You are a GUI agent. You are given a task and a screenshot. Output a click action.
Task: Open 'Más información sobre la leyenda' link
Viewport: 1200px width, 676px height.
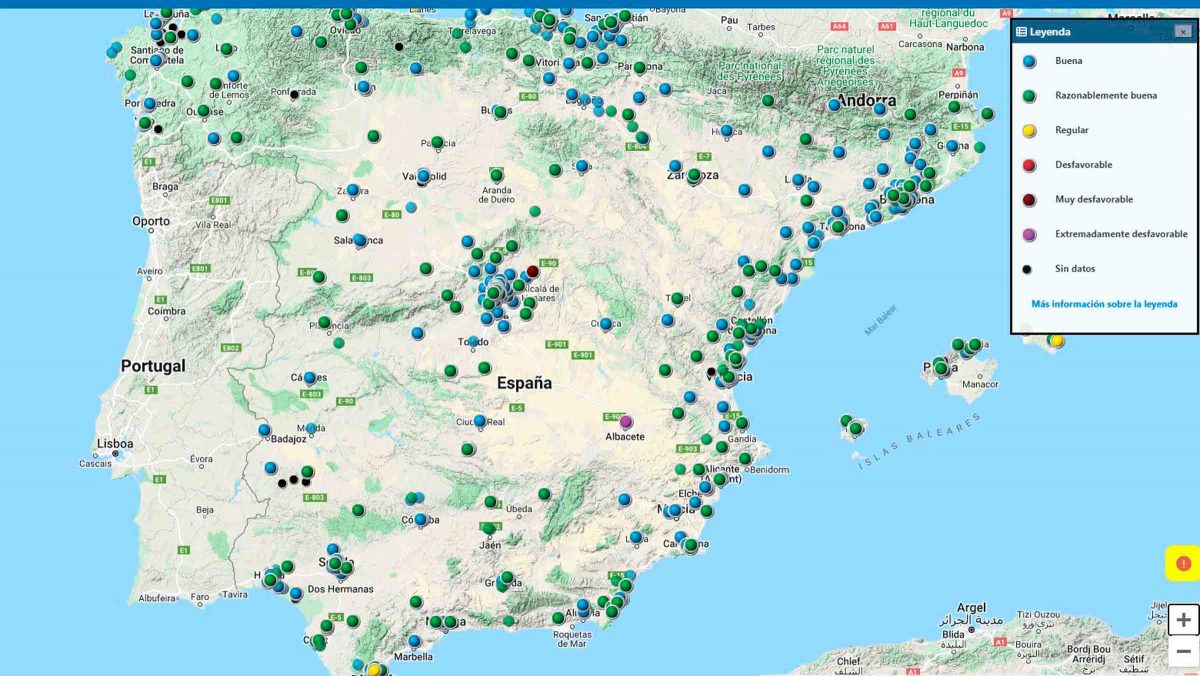pos(1104,304)
